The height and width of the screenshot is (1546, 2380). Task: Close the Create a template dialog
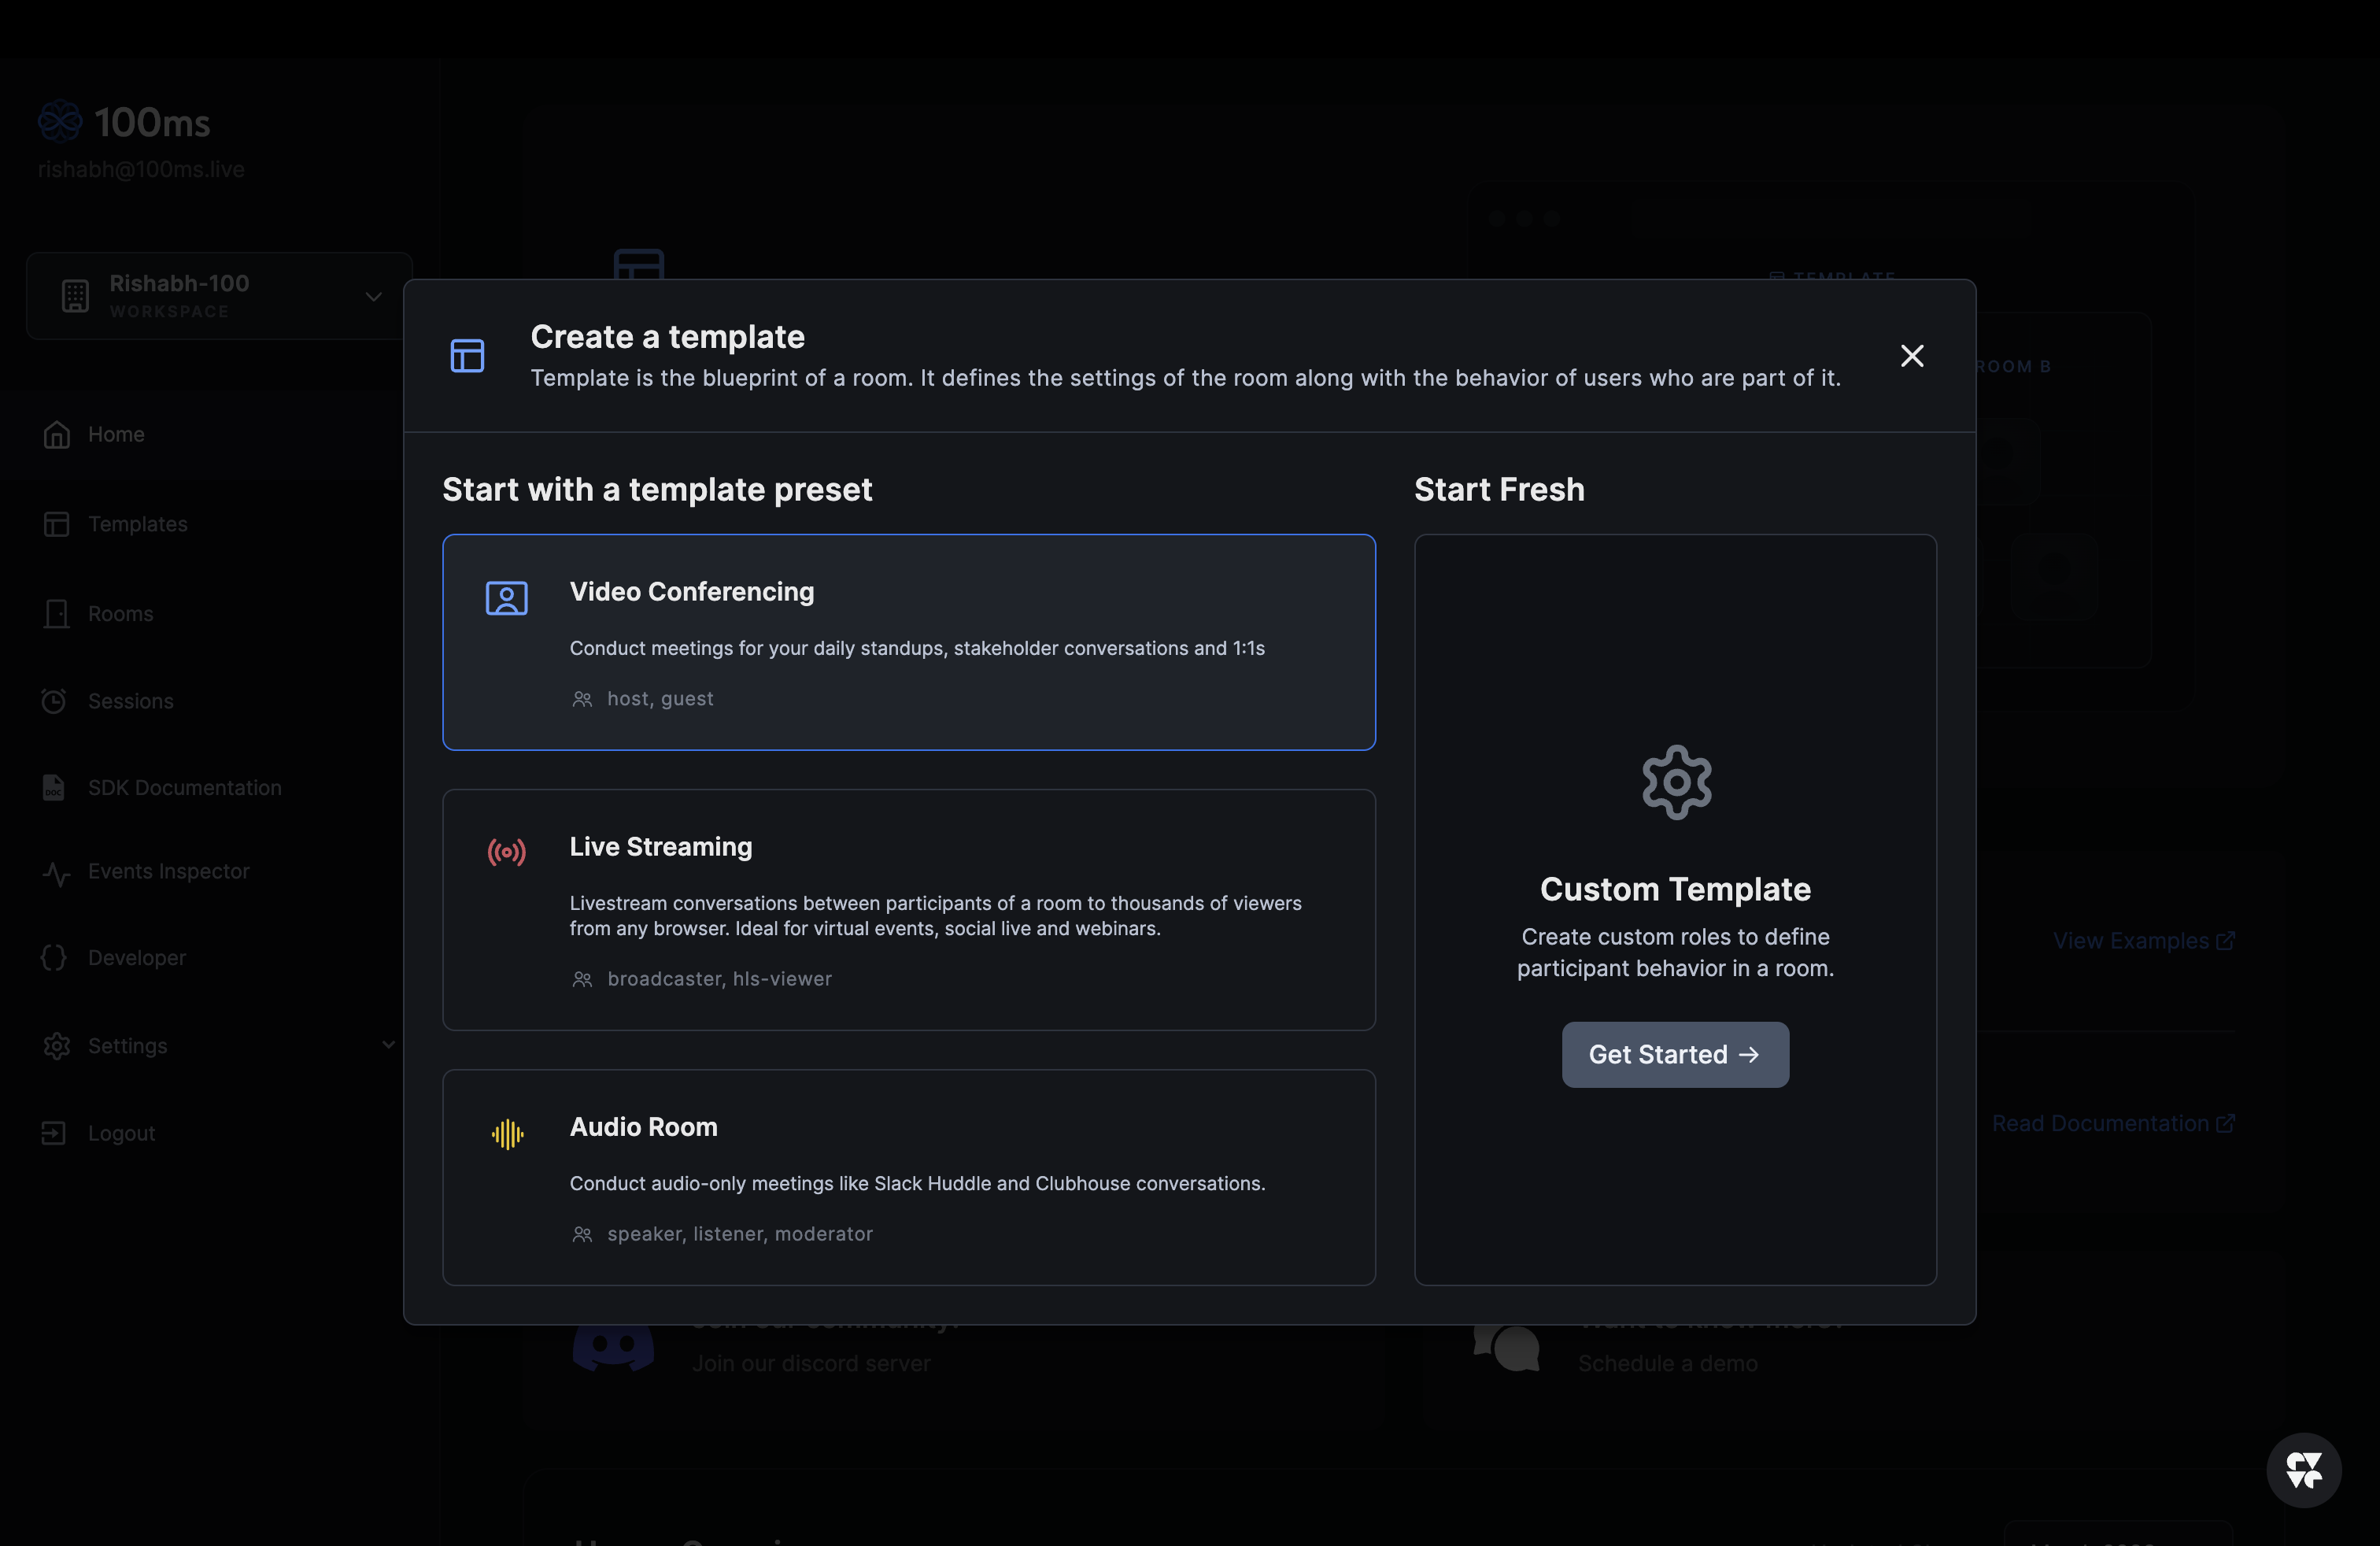tap(1911, 356)
